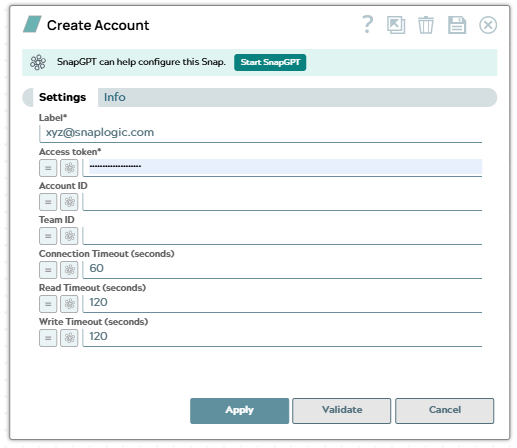This screenshot has height=448, width=517.
Task: Apply the account settings
Action: [239, 411]
